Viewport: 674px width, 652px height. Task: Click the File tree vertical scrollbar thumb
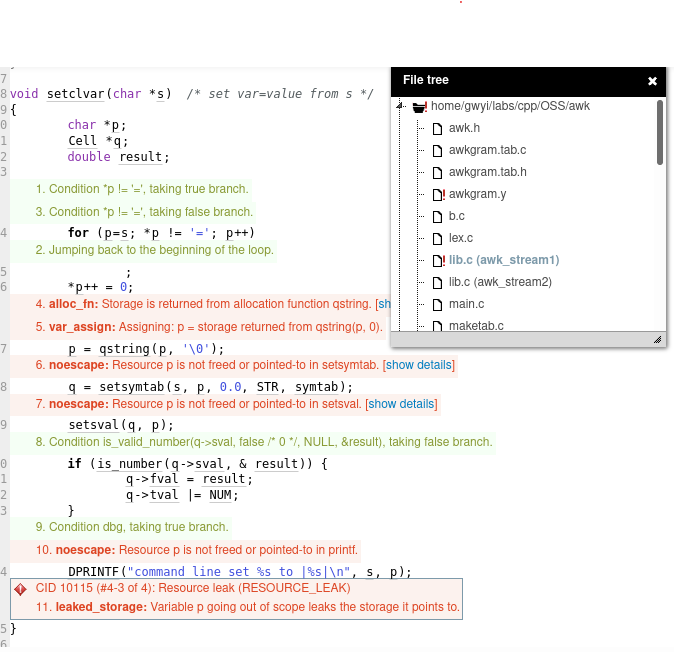click(x=660, y=132)
